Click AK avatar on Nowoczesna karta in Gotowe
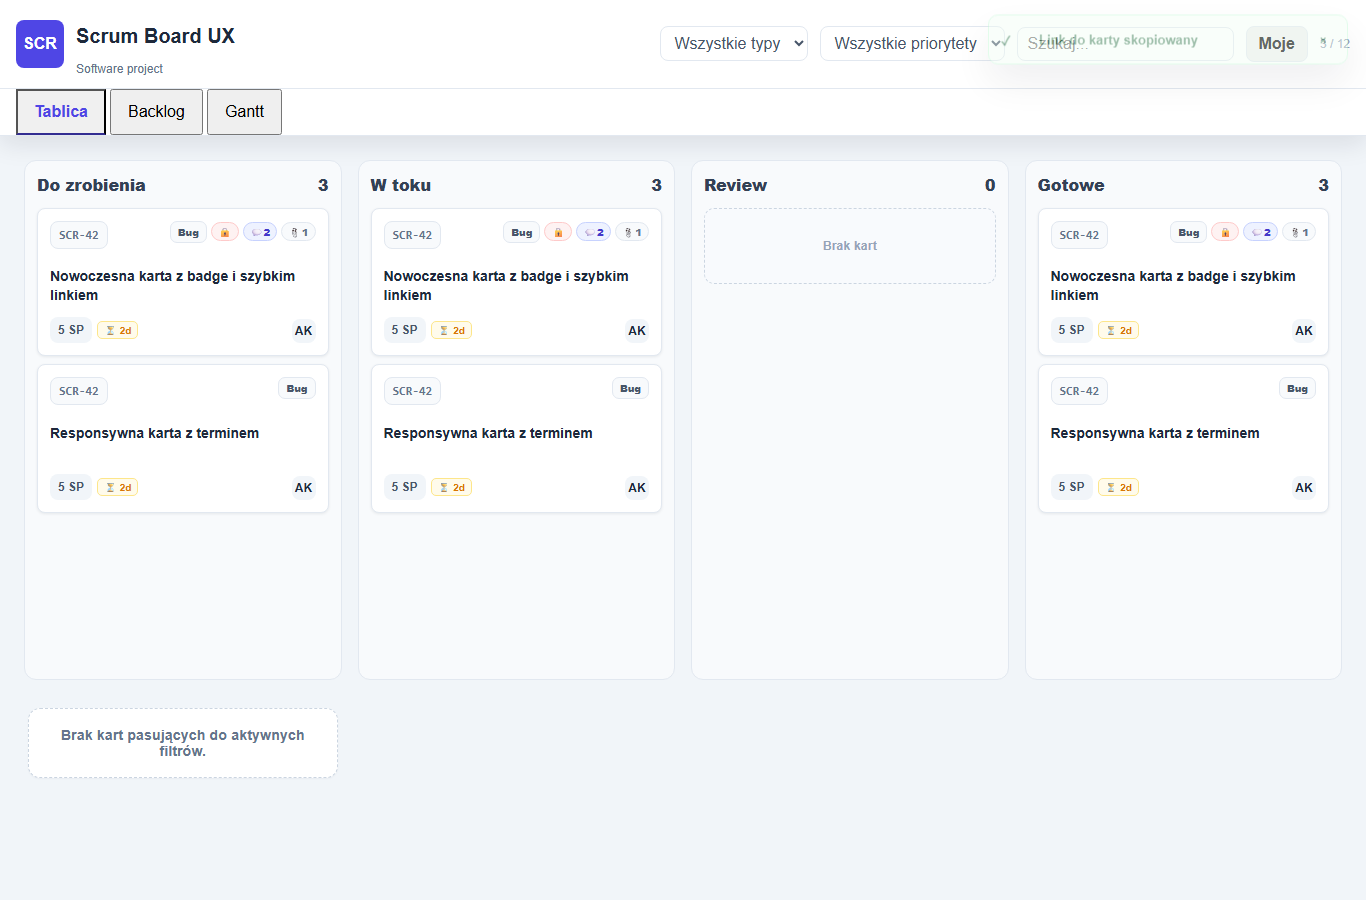 point(1304,330)
